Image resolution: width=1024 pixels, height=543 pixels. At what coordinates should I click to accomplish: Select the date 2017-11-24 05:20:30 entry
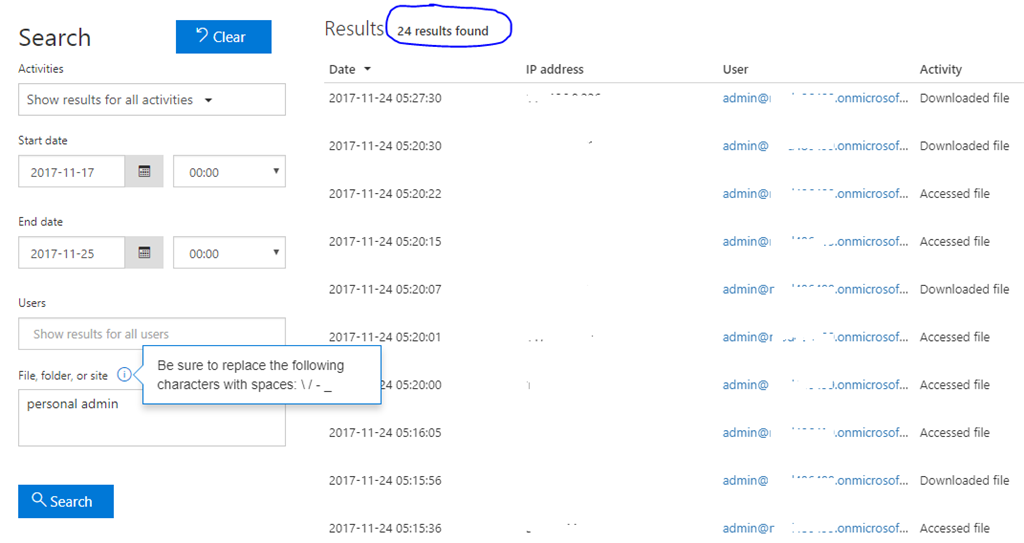385,146
